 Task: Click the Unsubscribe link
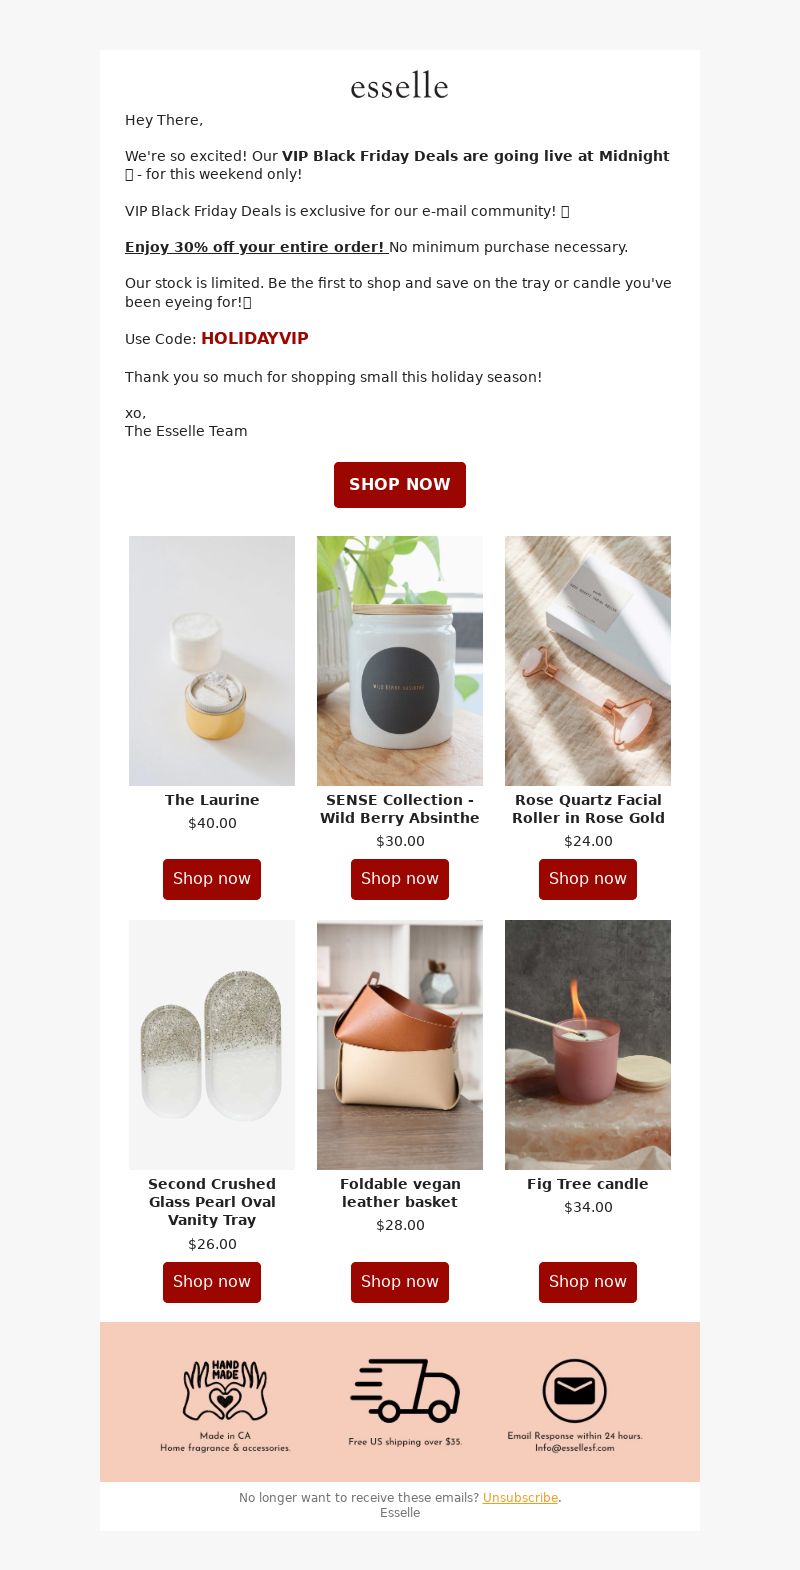[x=520, y=1498]
